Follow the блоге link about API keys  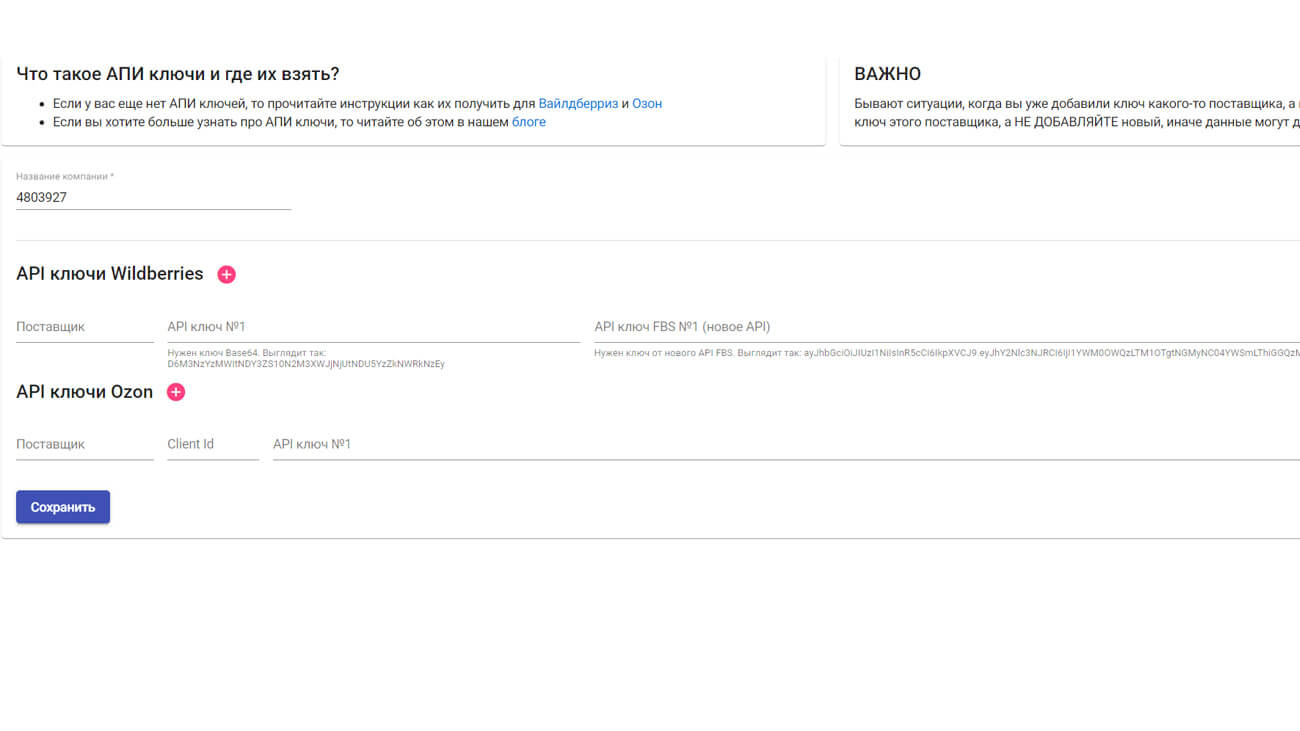pos(529,122)
